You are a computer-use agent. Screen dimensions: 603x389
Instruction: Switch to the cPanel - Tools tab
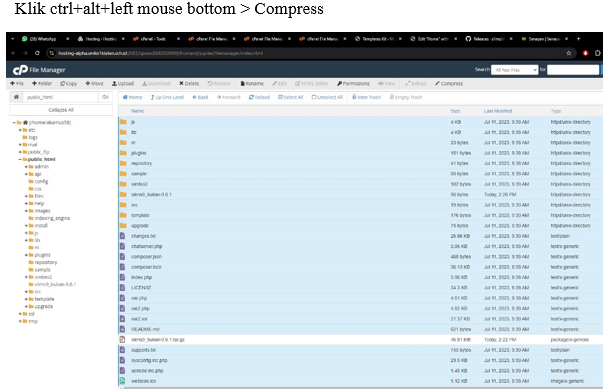(x=153, y=39)
